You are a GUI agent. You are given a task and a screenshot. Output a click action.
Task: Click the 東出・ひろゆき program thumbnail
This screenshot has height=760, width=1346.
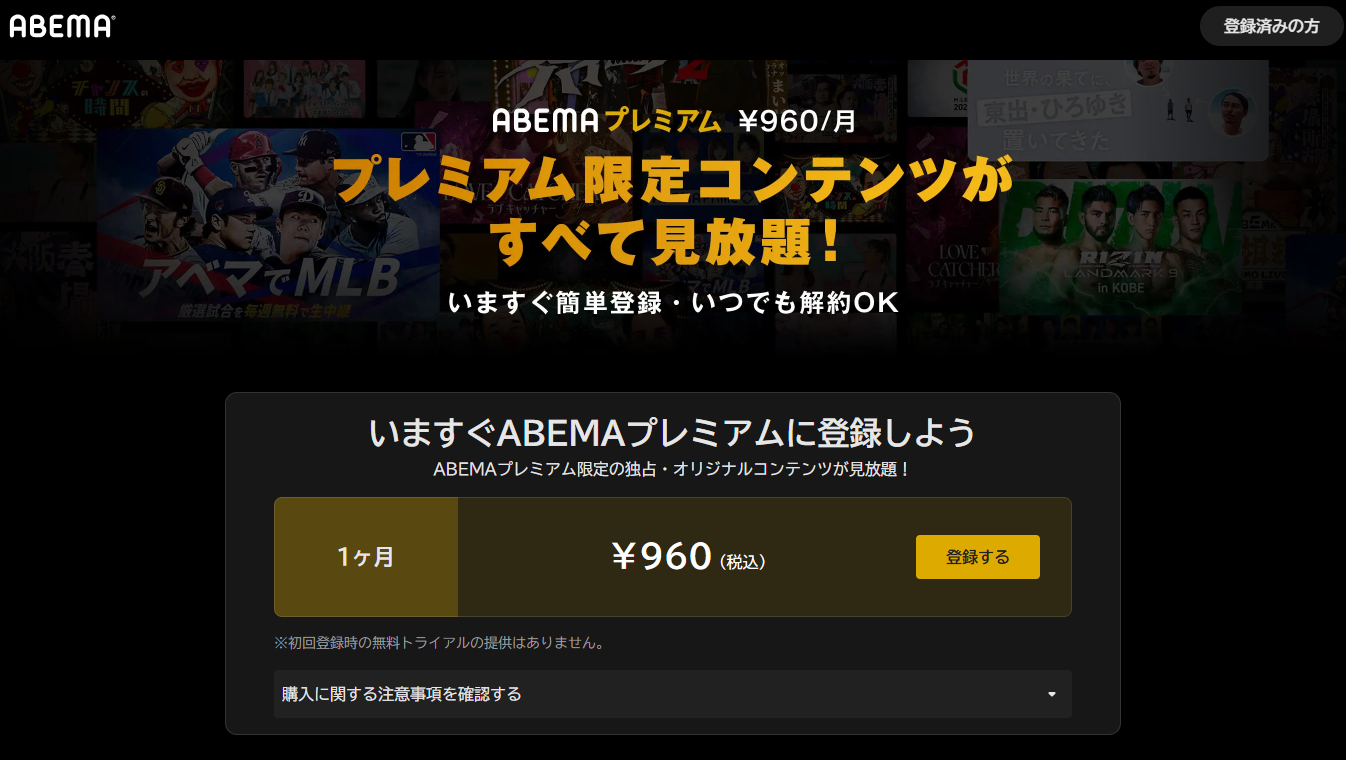pos(1117,110)
